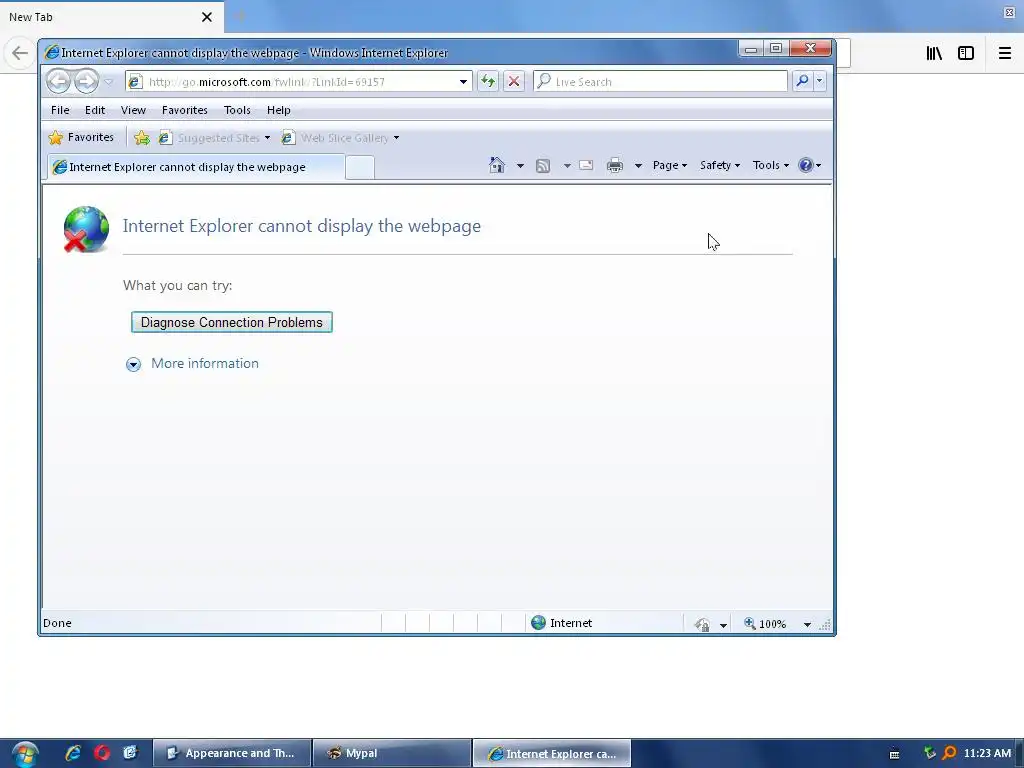Open the Edit menu
The width and height of the screenshot is (1024, 768).
point(95,110)
